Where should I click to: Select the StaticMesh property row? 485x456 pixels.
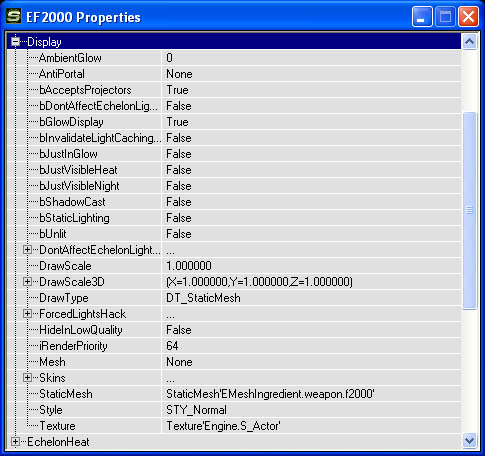click(x=233, y=394)
